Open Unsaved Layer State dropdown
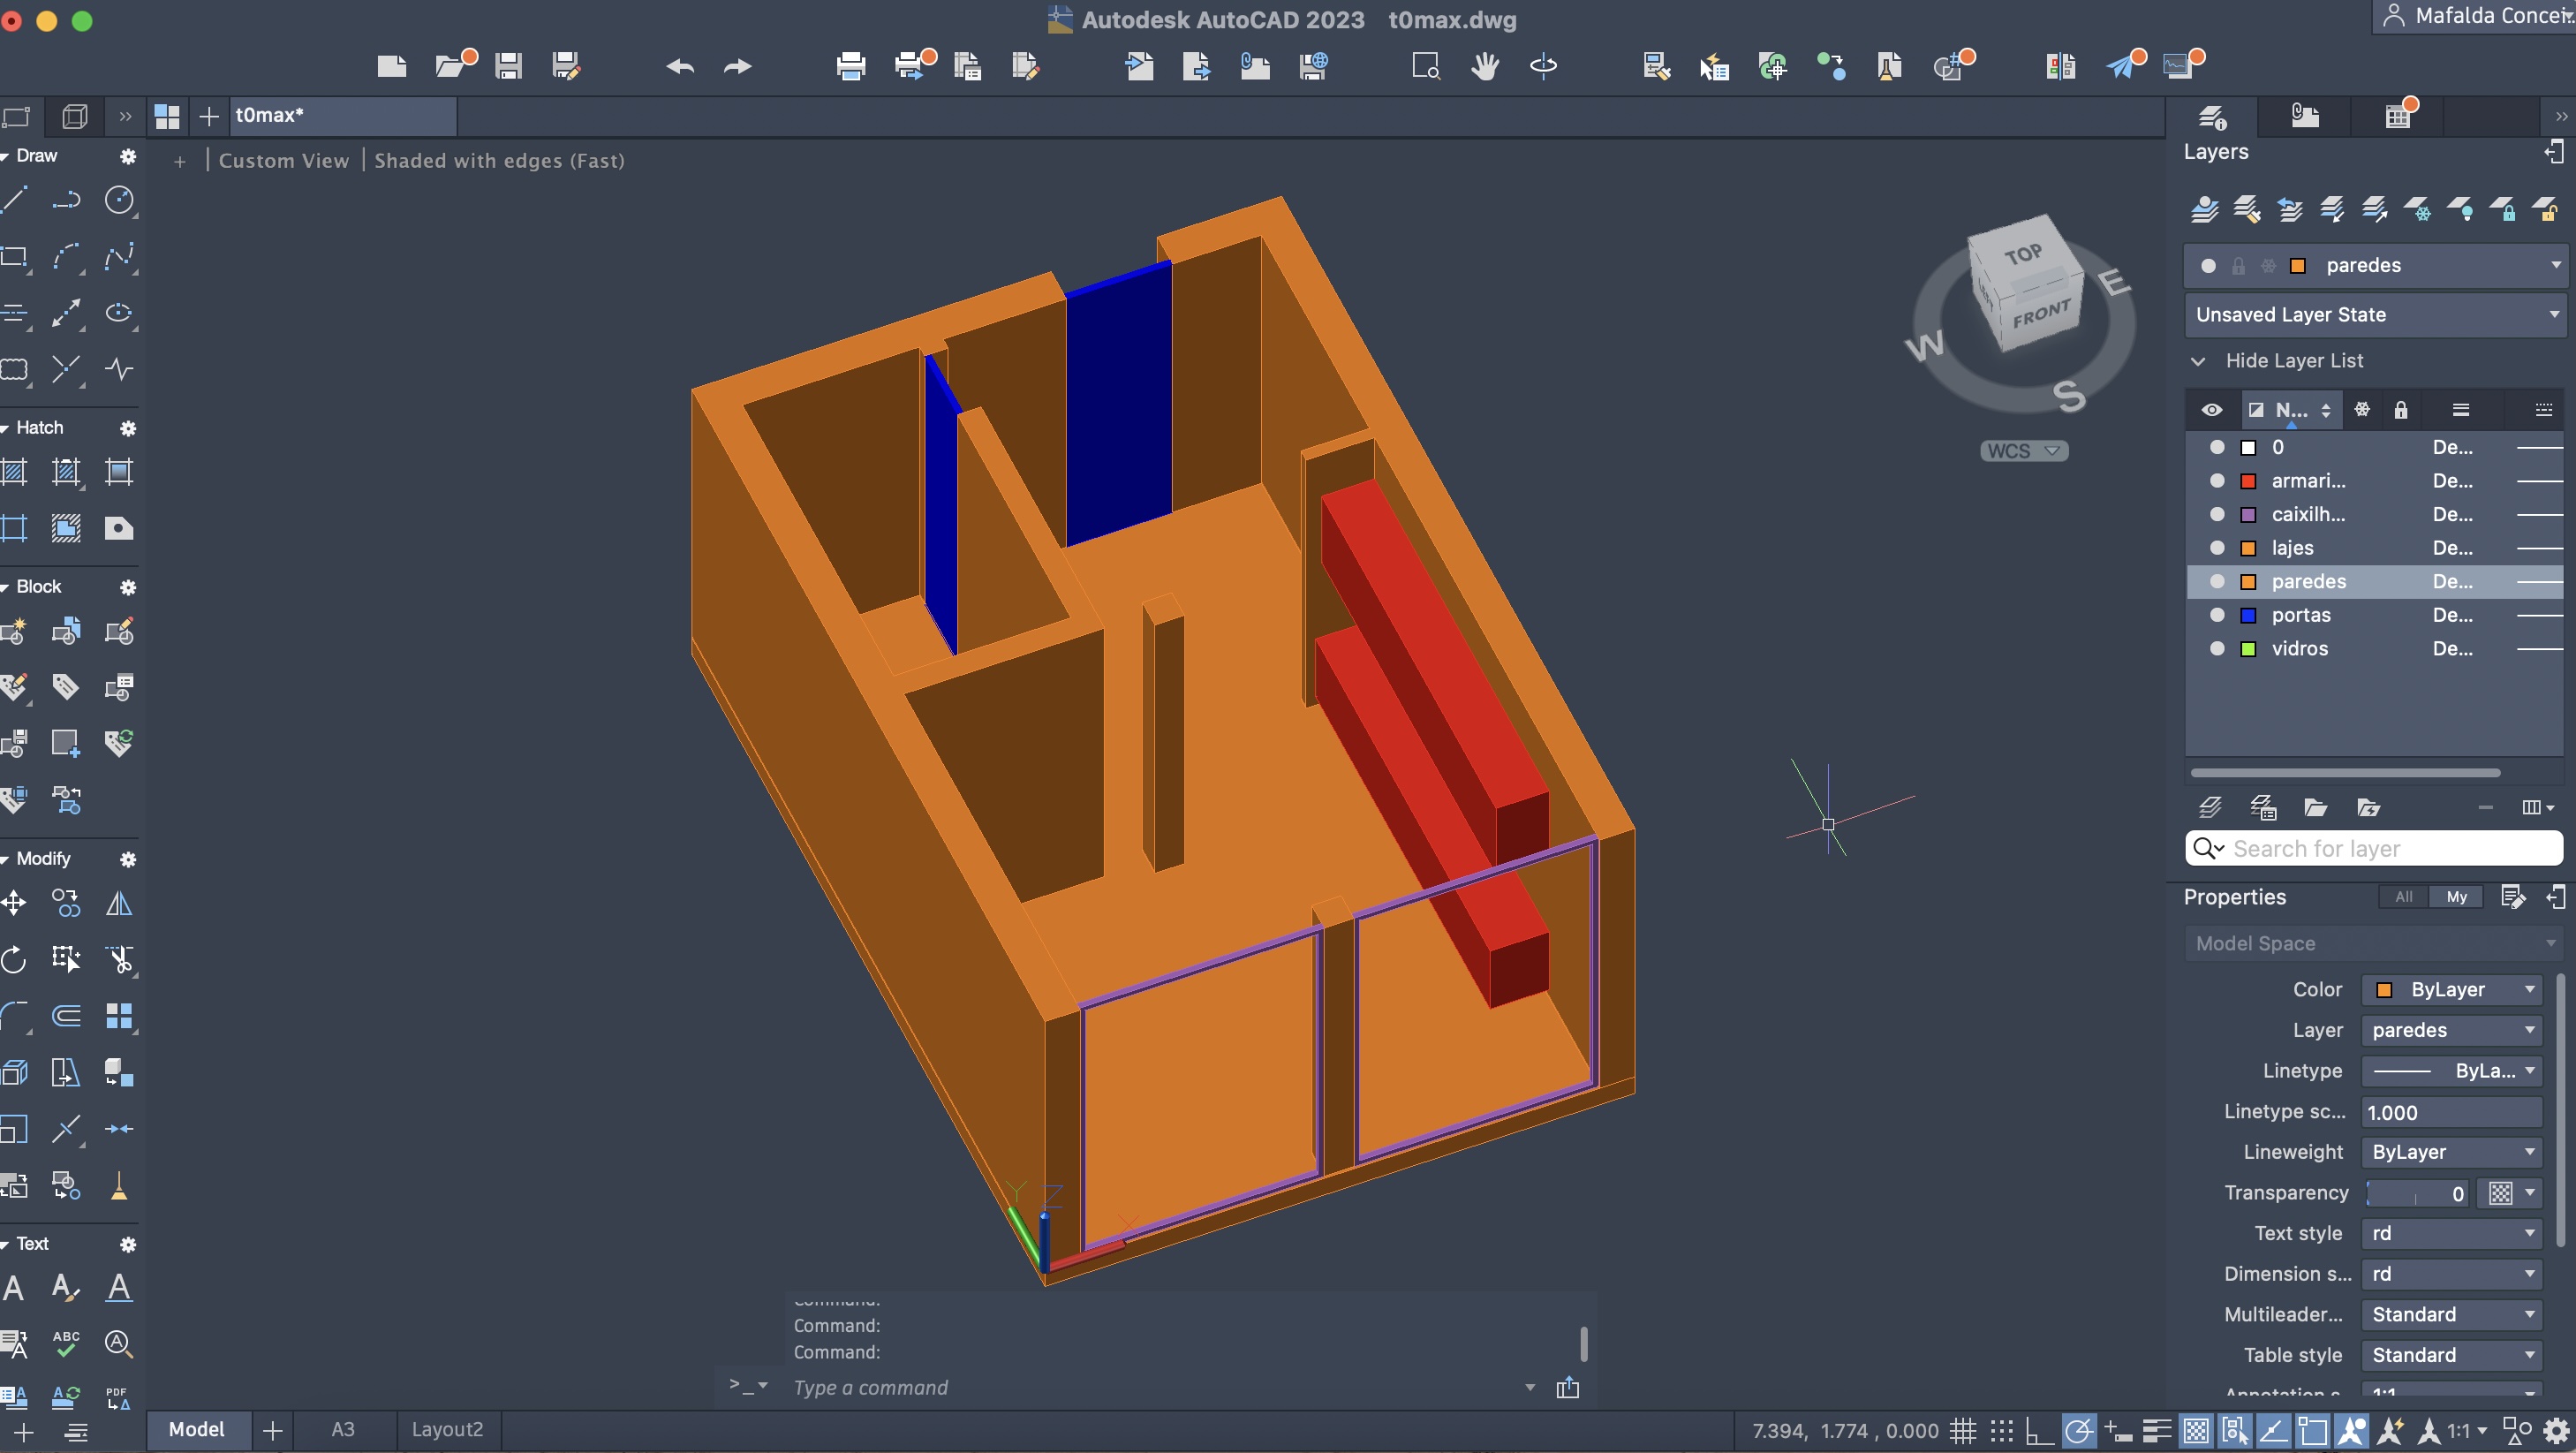Image resolution: width=2576 pixels, height=1453 pixels. pos(2555,314)
